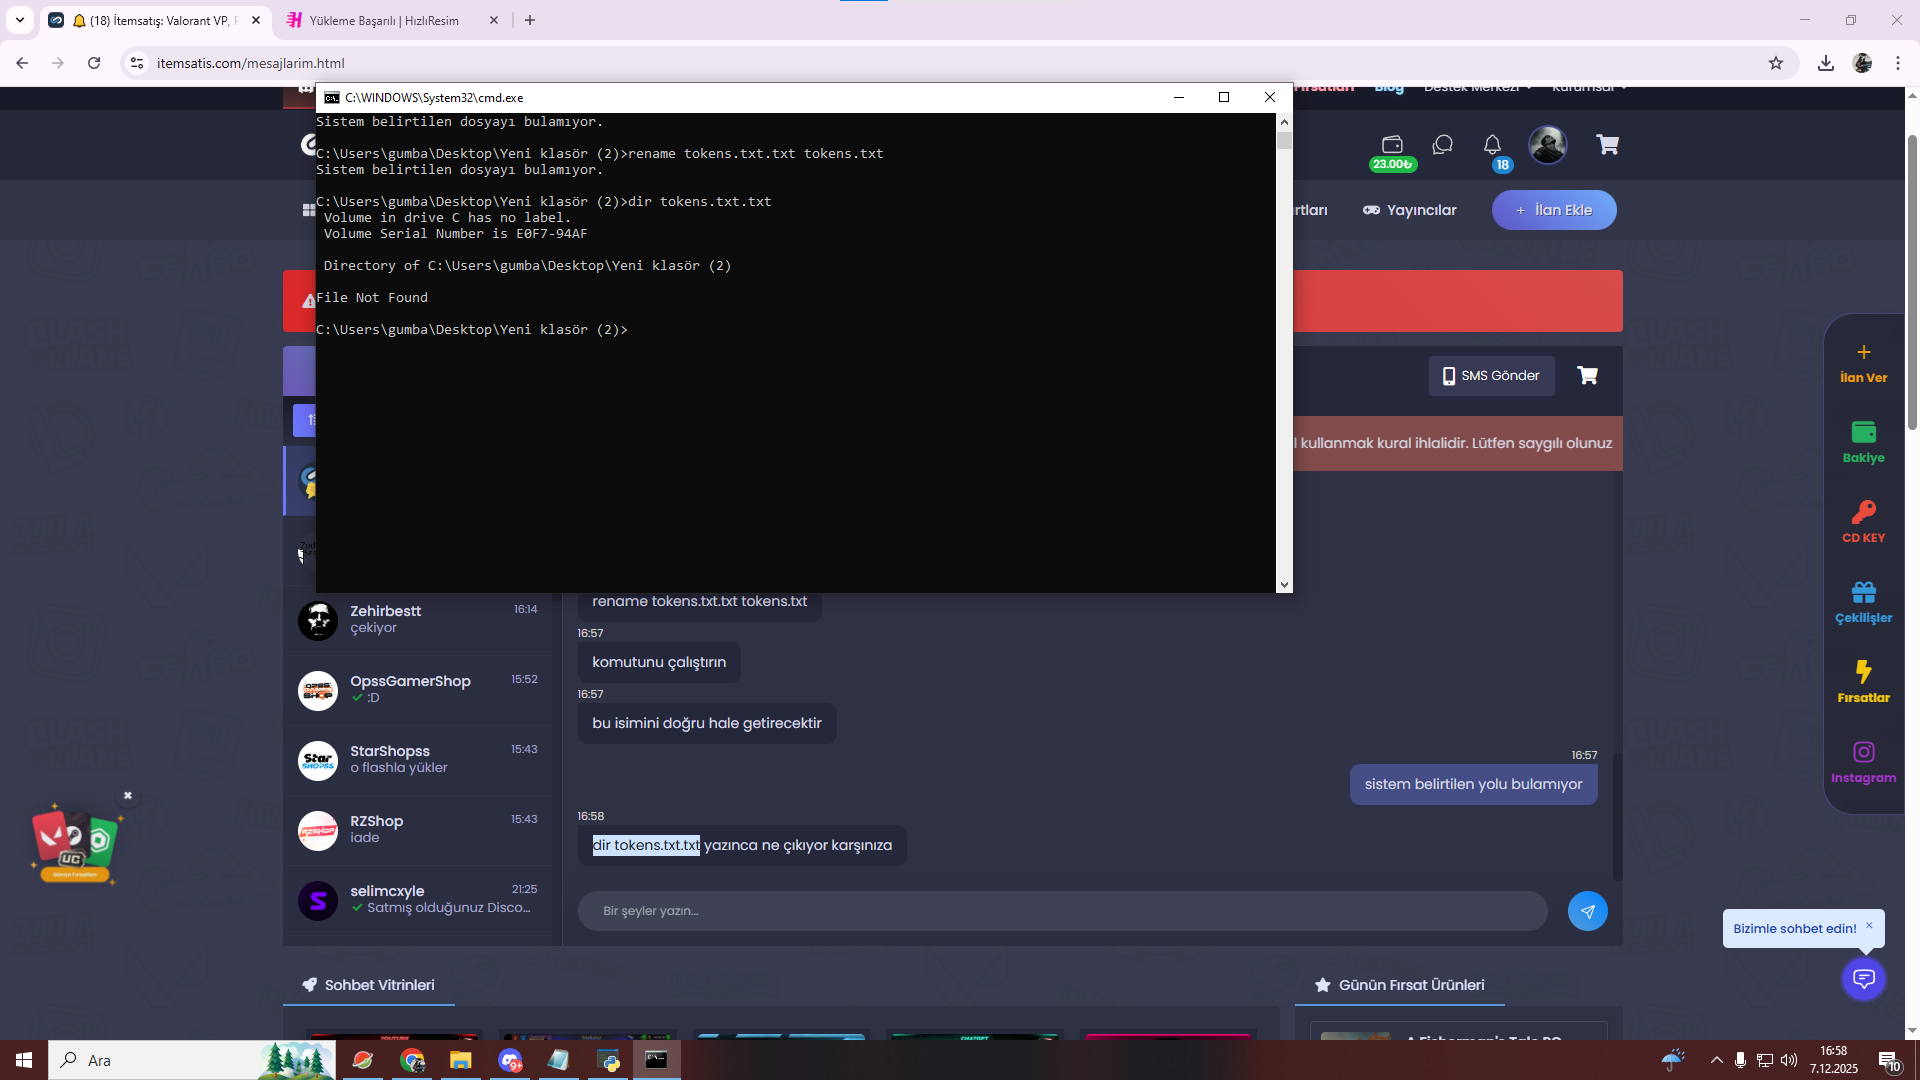This screenshot has width=1920, height=1080.
Task: Open the Zehirbestt conversation
Action: [x=418, y=620]
